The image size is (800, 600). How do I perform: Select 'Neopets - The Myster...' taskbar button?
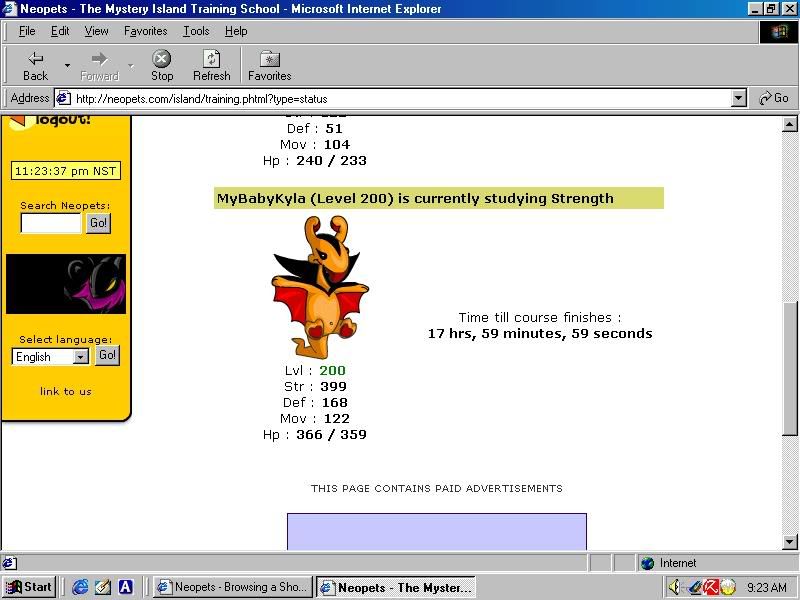(396, 587)
